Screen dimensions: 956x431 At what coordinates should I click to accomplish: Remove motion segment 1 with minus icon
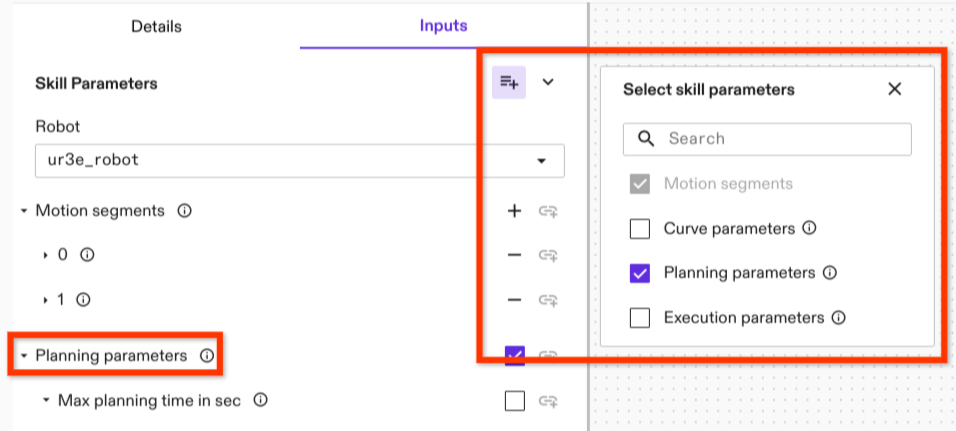514,299
